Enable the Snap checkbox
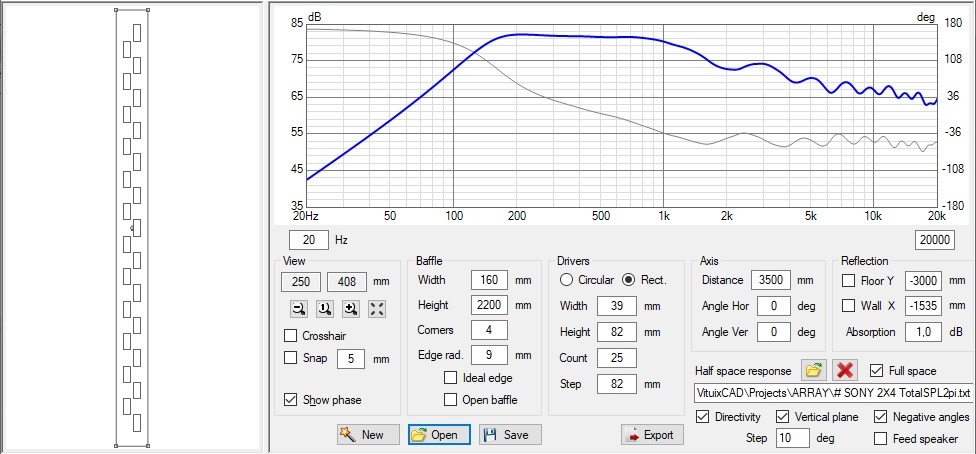976x454 pixels. pos(290,358)
